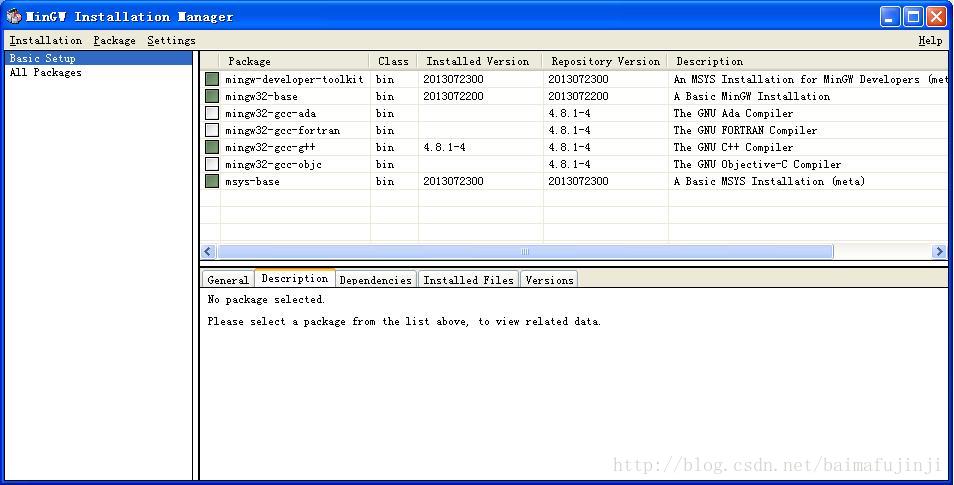Click installed version 4.8.1-4 of mingw32-gcc-g++

(x=444, y=147)
